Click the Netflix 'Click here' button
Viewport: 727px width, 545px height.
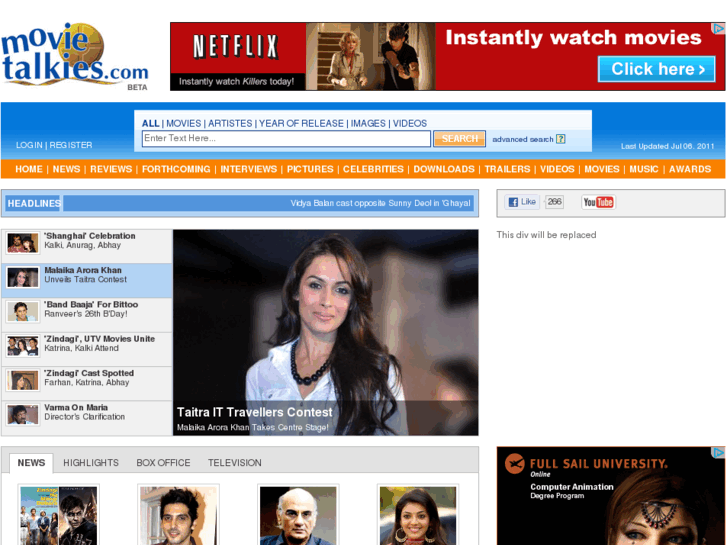pos(657,69)
